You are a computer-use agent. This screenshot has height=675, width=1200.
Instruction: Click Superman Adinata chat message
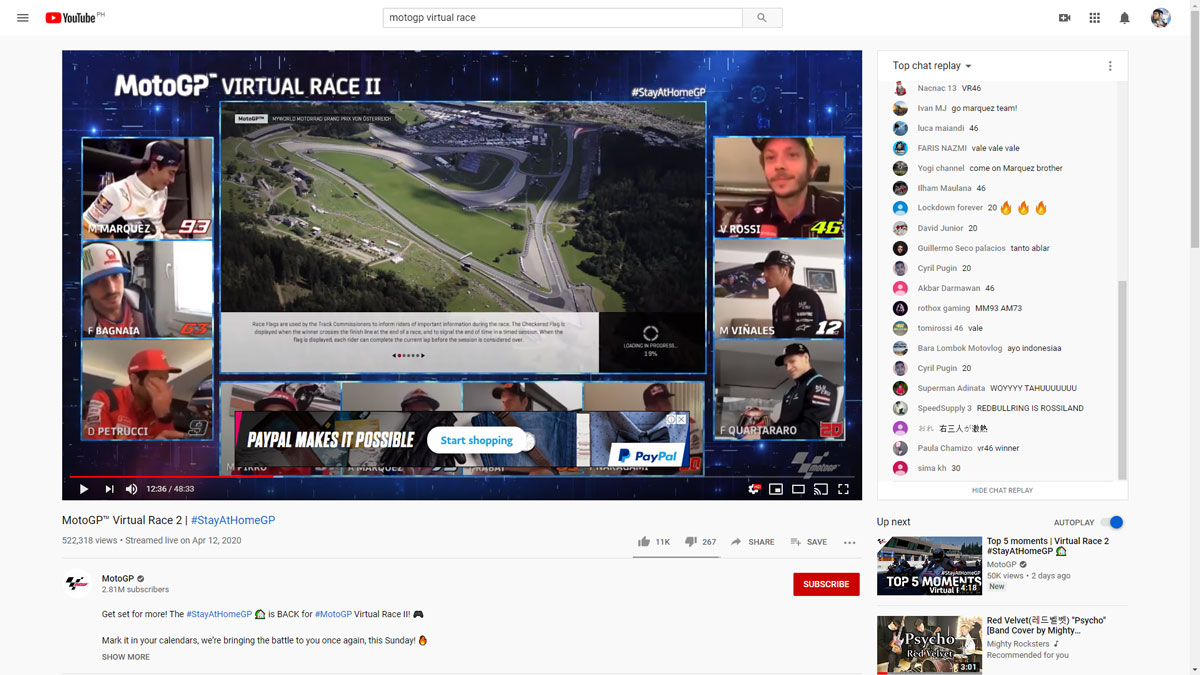(1002, 388)
